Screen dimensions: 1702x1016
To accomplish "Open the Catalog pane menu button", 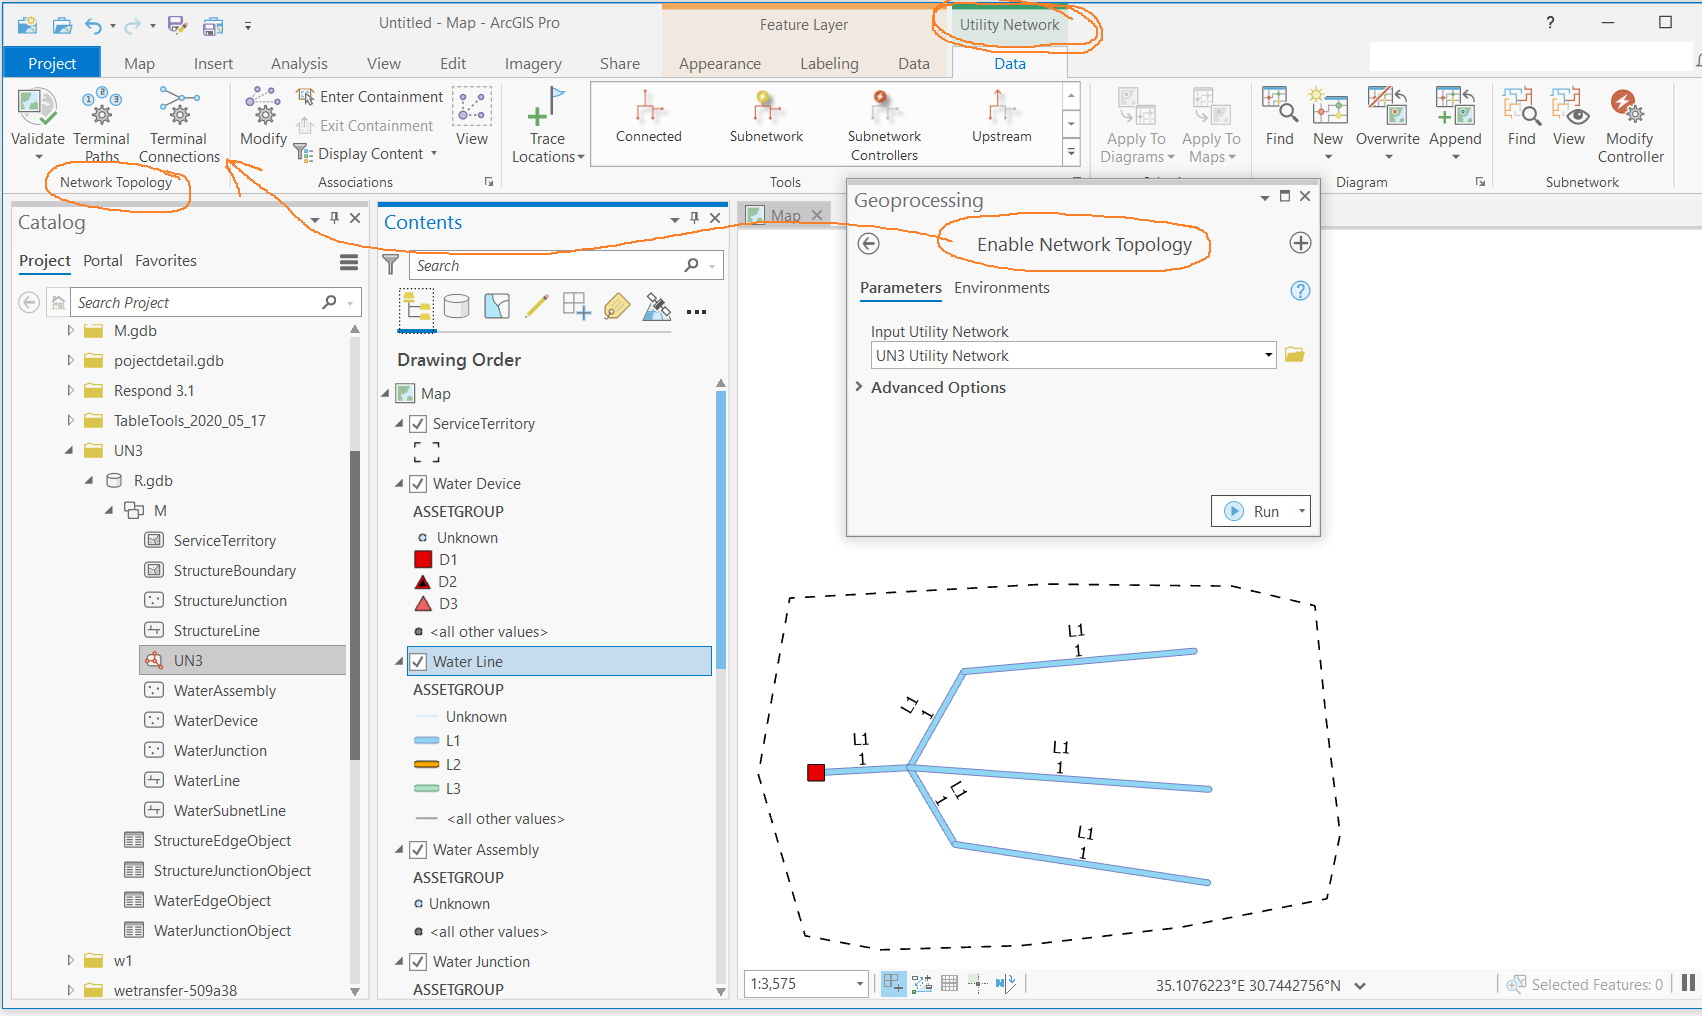I will tap(349, 262).
